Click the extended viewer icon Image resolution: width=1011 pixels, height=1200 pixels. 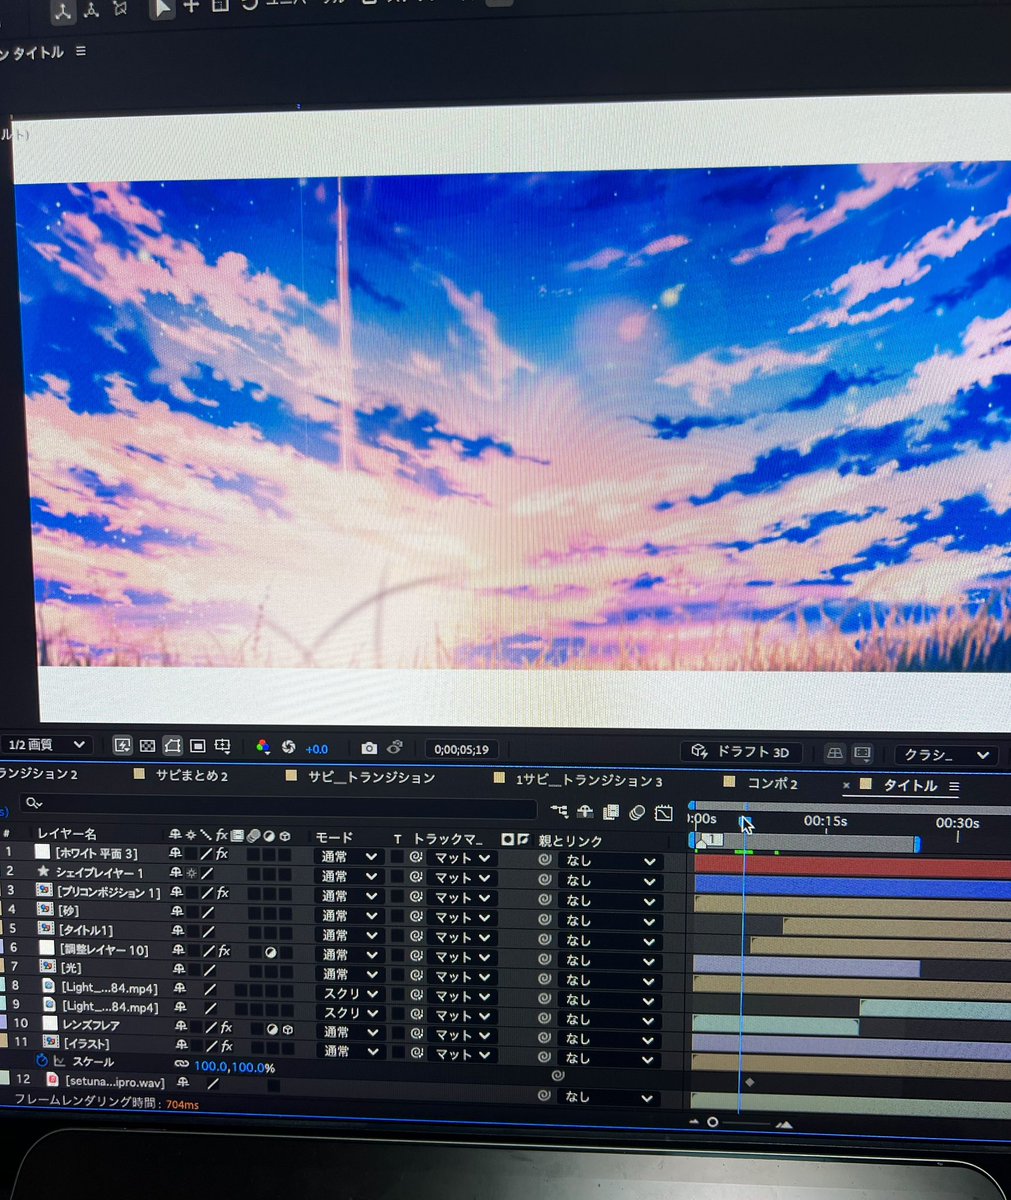click(862, 753)
